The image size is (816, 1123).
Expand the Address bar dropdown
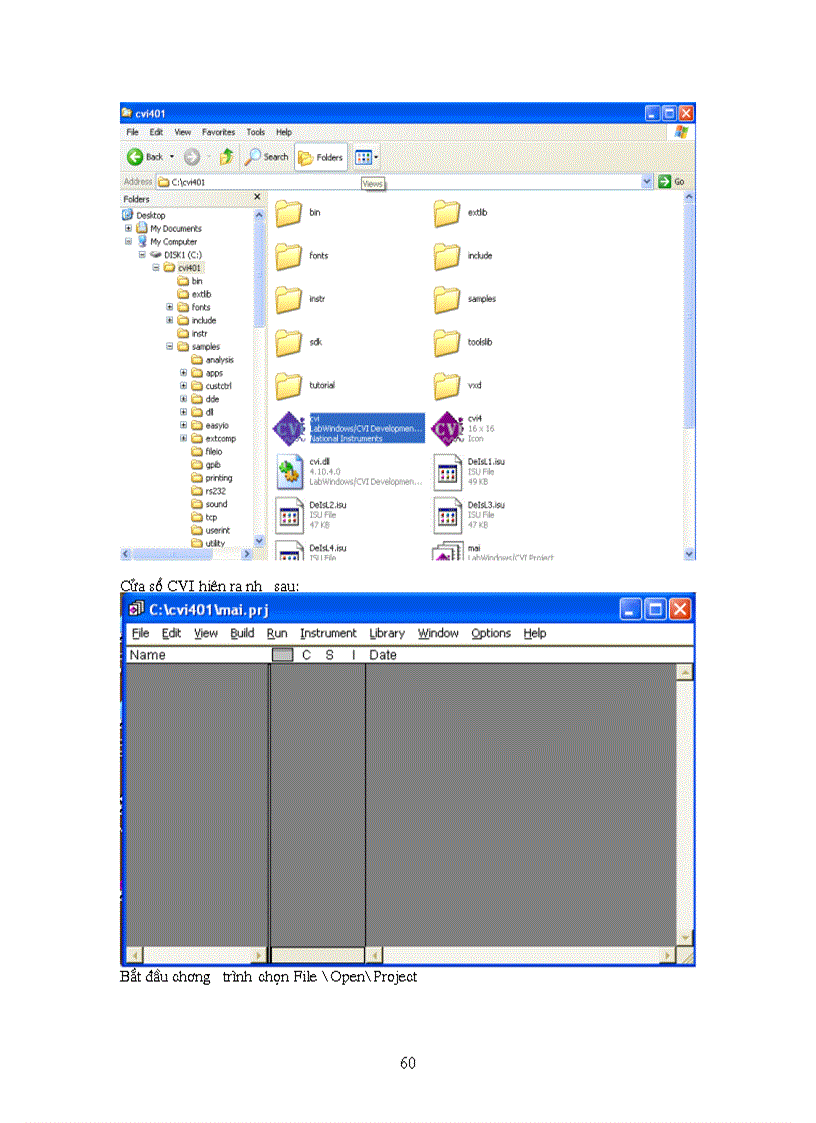(649, 180)
